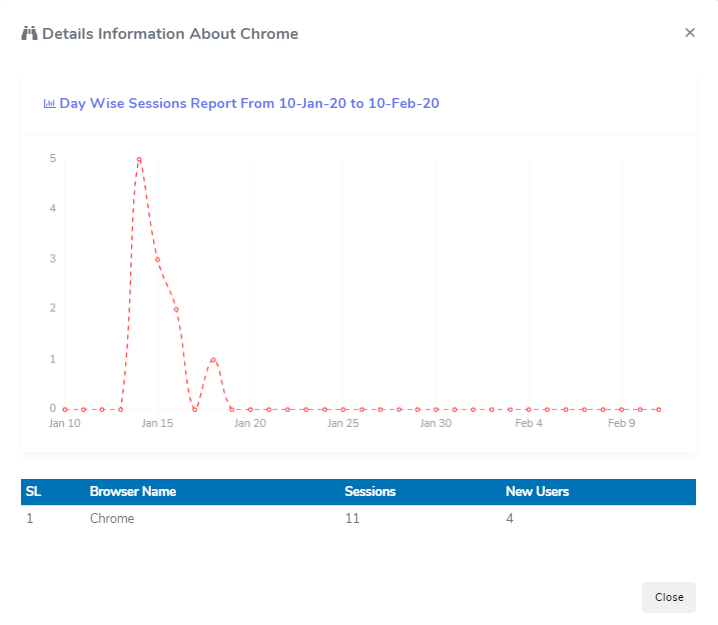Click the Day Wise Sessions Report title
Image resolution: width=718 pixels, height=625 pixels.
click(x=250, y=103)
